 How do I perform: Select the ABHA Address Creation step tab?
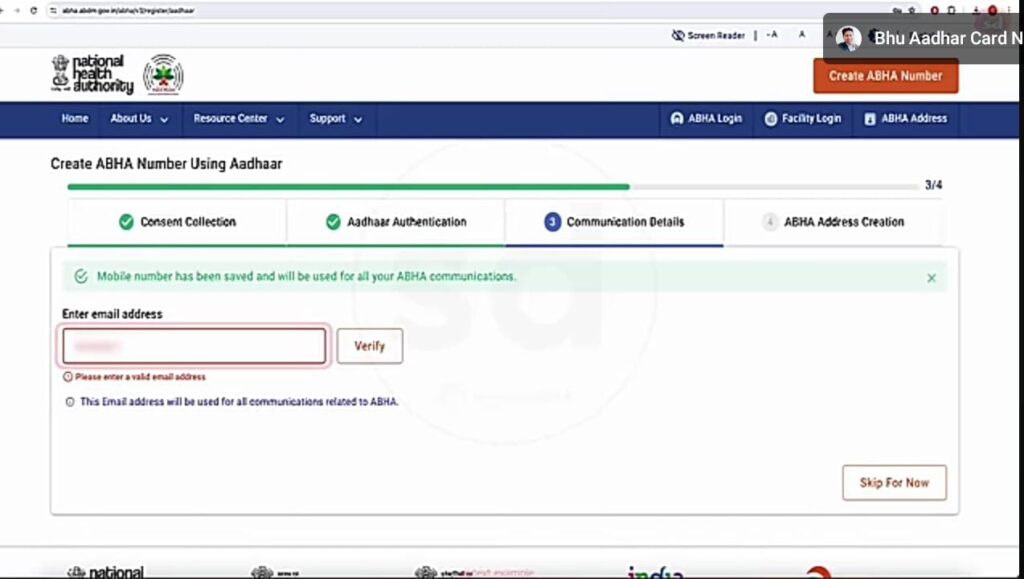[833, 222]
